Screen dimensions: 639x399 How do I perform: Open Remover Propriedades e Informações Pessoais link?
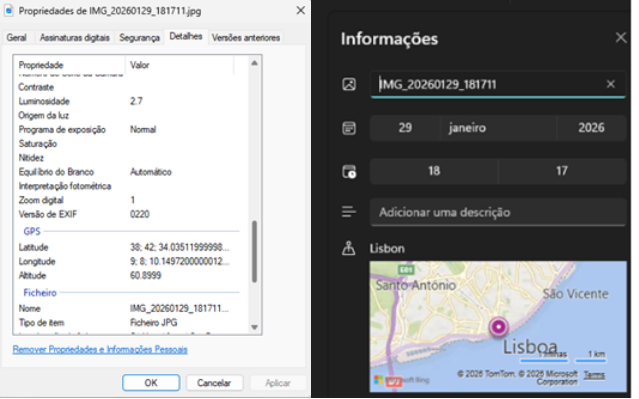point(100,349)
